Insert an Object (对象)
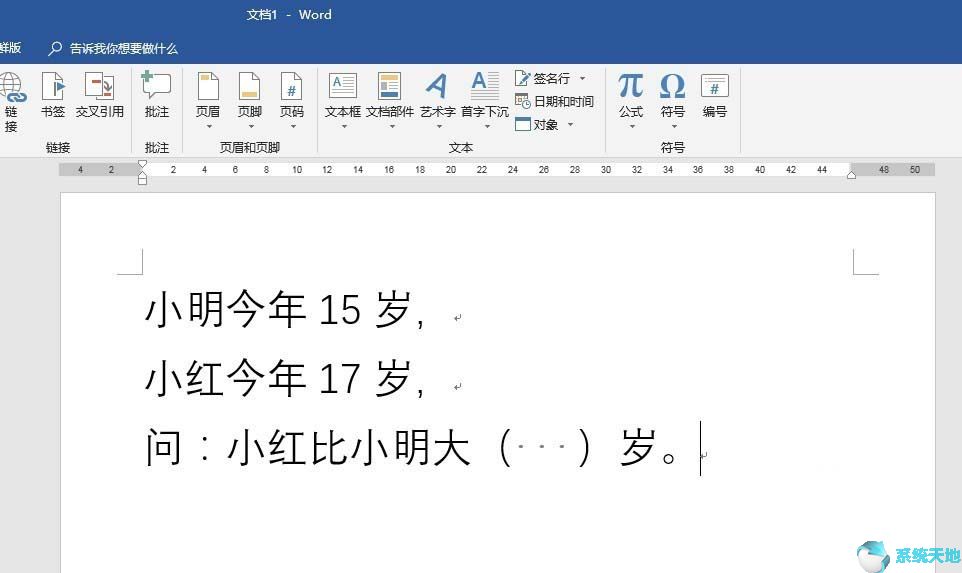The width and height of the screenshot is (962, 573). pyautogui.click(x=537, y=125)
